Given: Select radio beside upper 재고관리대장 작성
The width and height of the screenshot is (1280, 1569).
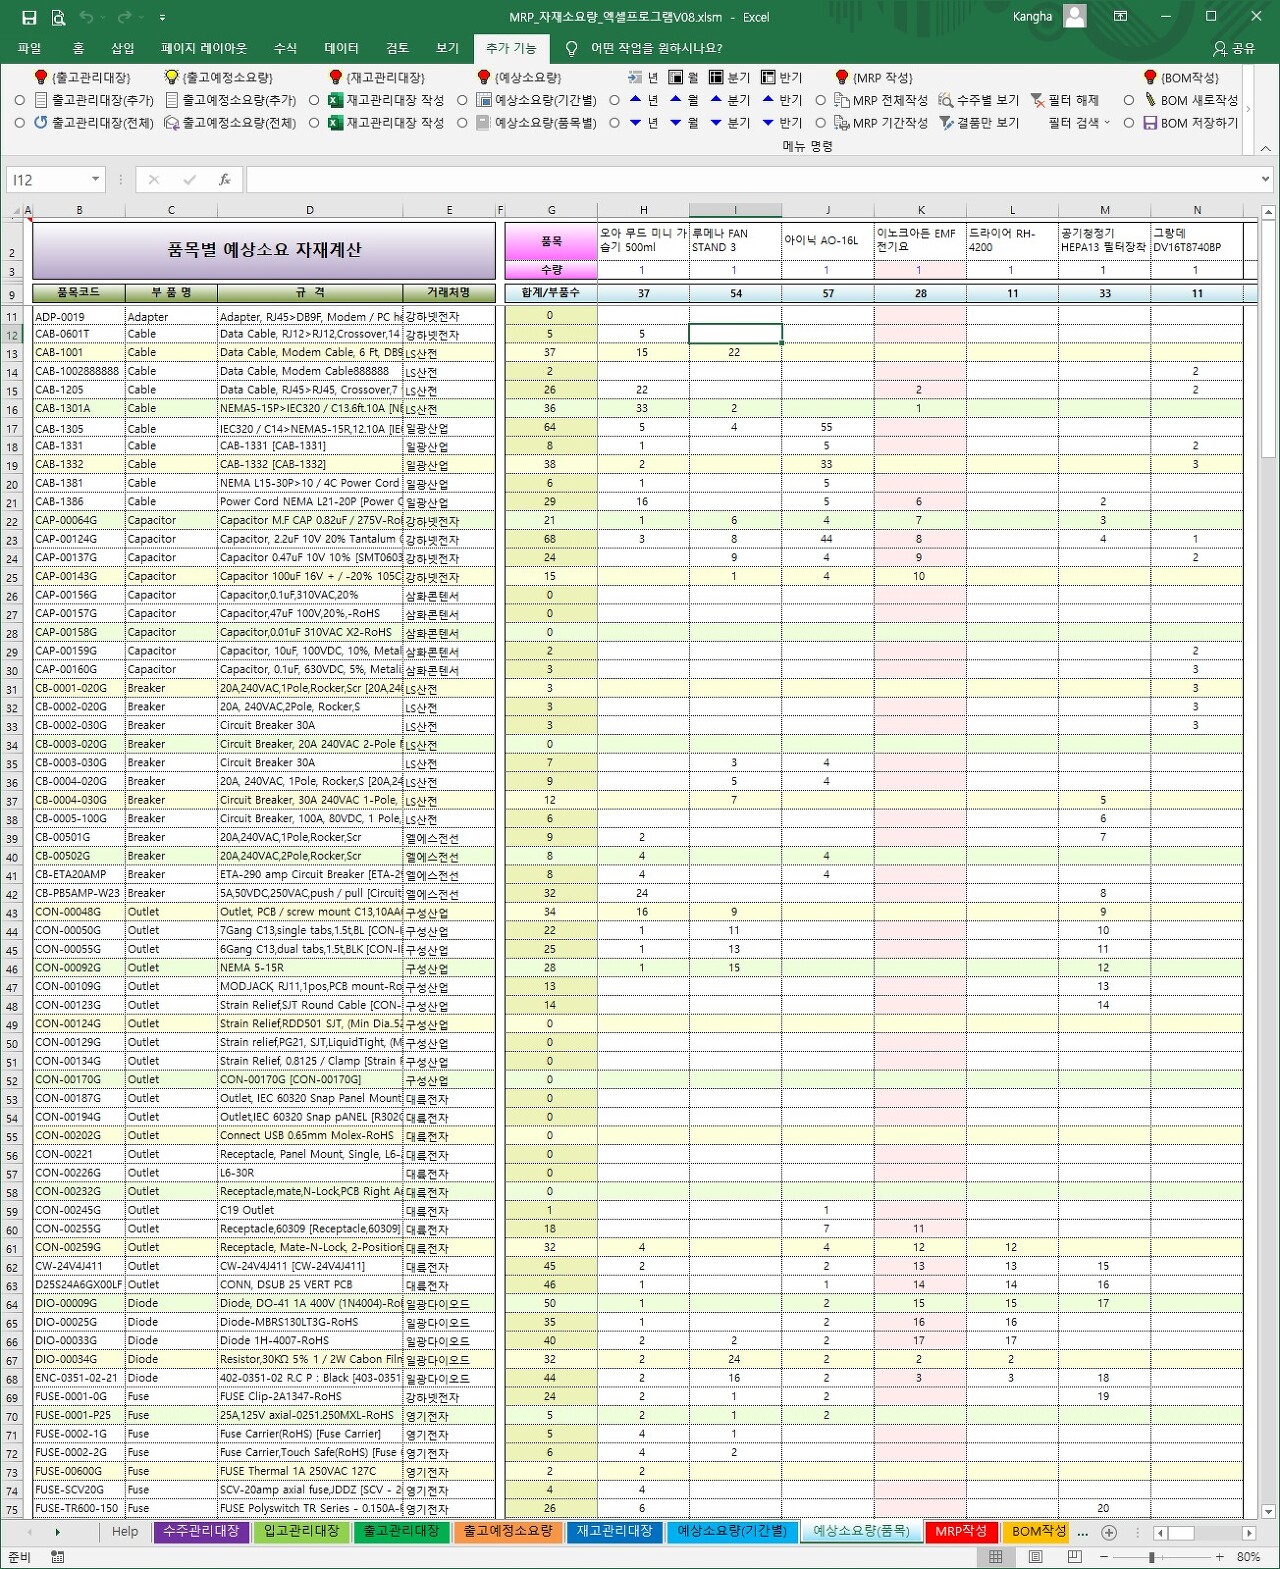Looking at the screenshot, I should pyautogui.click(x=314, y=100).
